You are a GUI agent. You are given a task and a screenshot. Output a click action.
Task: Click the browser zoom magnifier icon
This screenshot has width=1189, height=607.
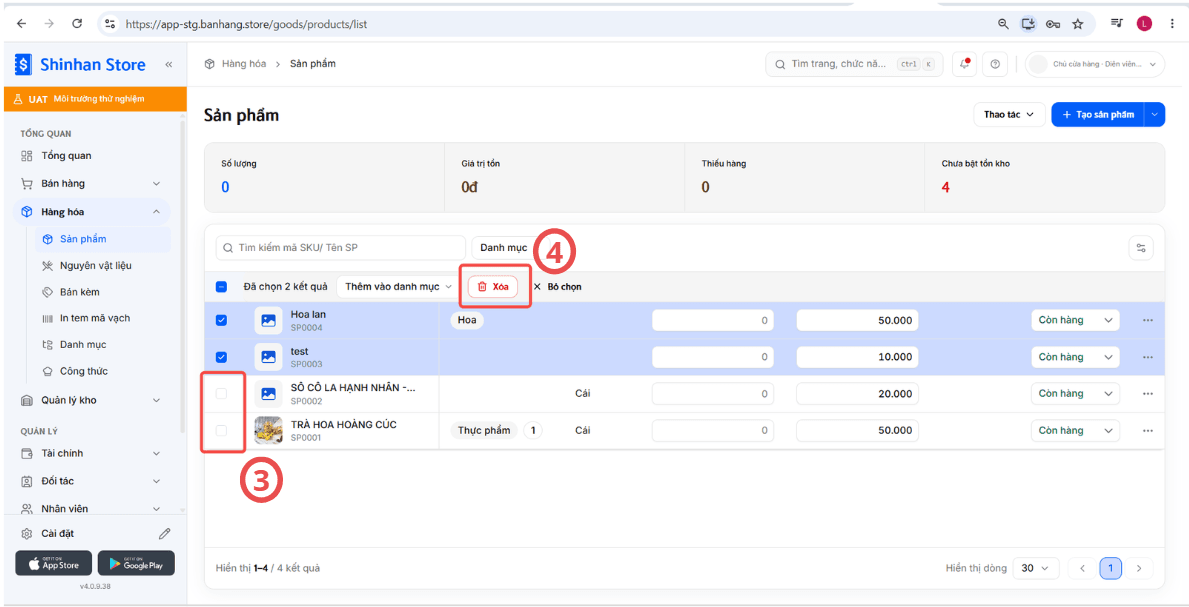coord(1003,24)
